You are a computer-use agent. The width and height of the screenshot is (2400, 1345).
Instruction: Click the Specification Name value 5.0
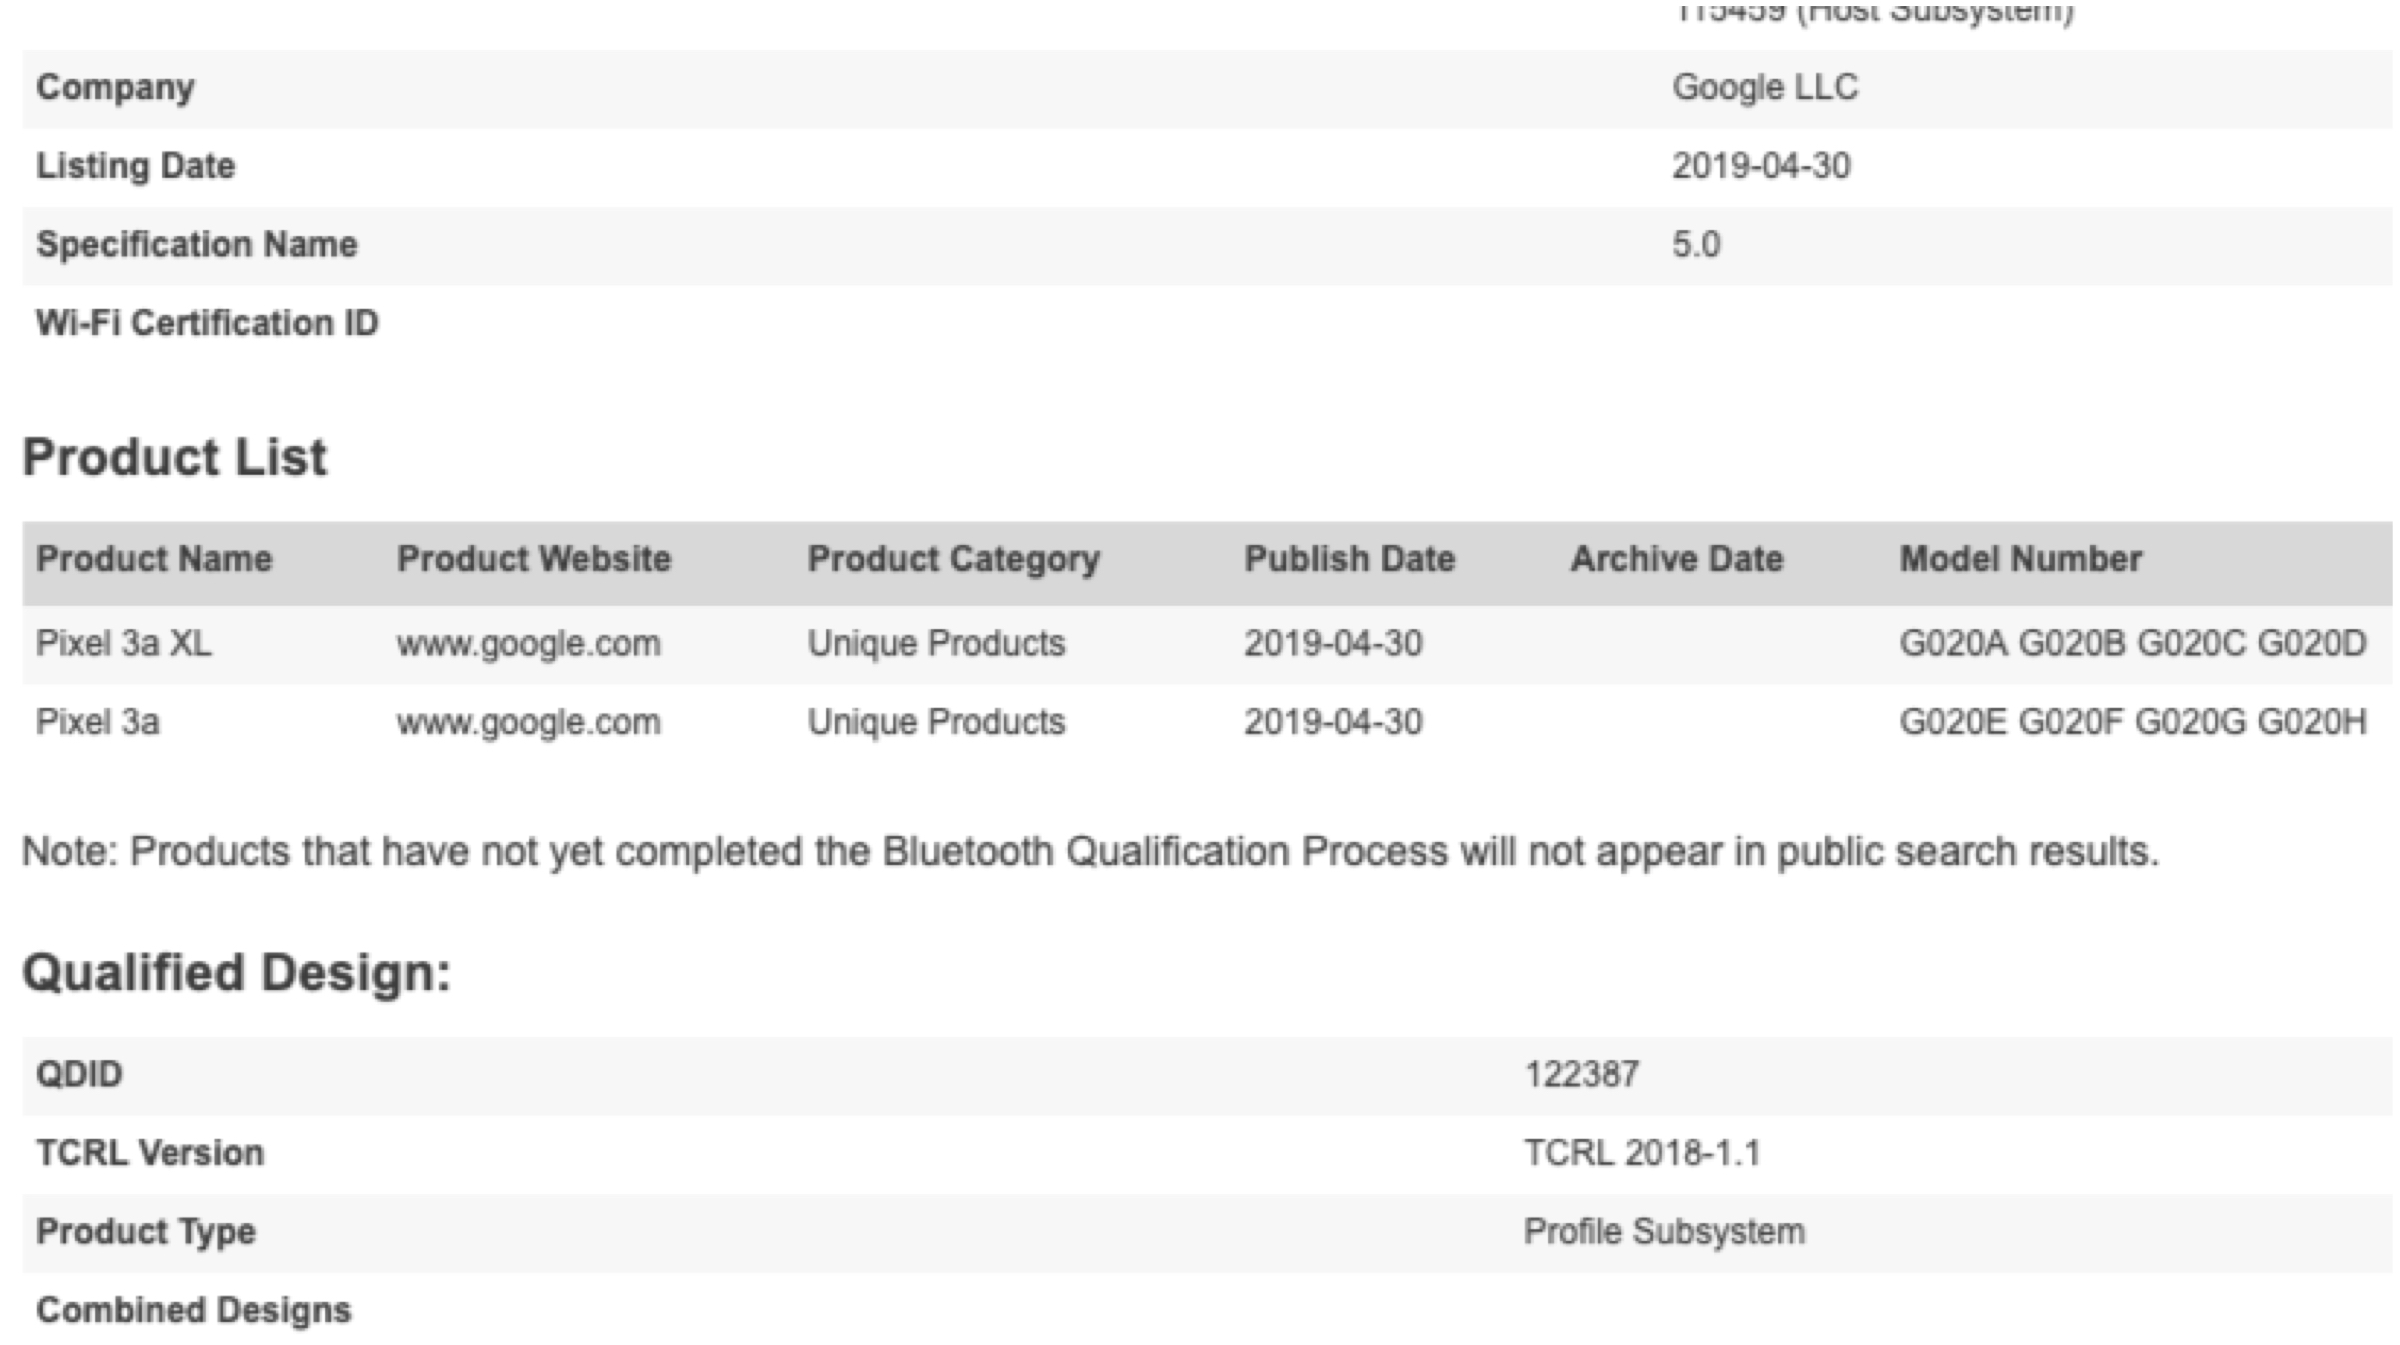(x=1695, y=245)
